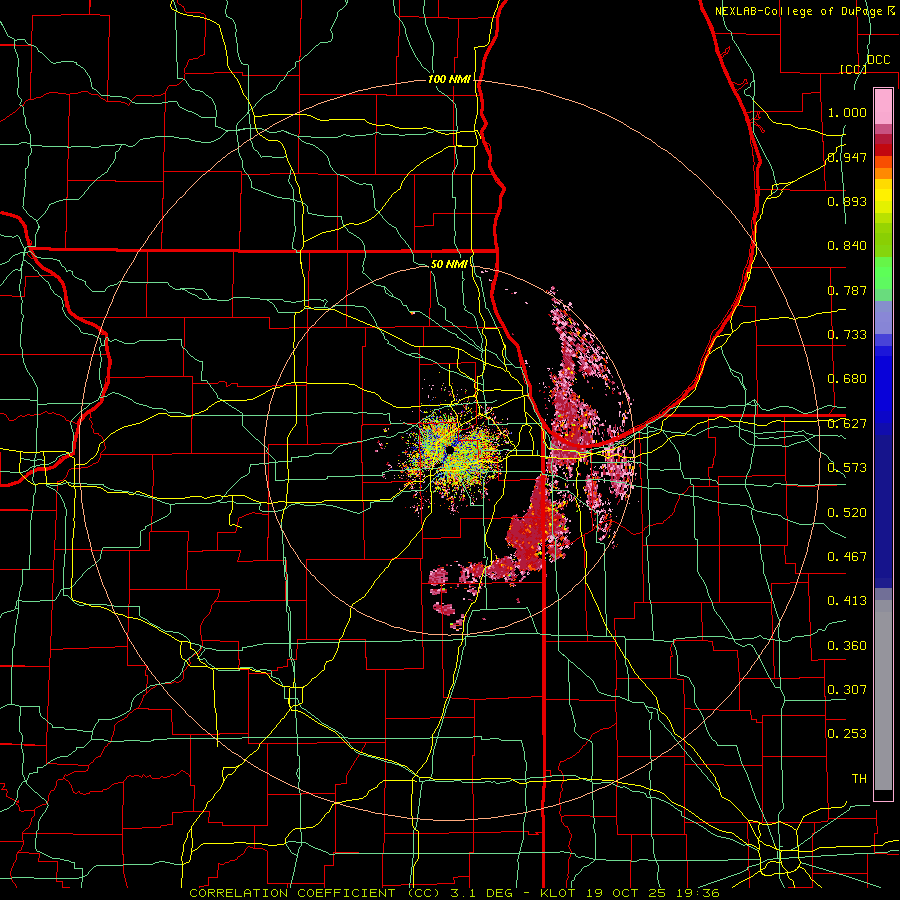900x900 pixels.
Task: Click the 0.520 scale value label
Action: [847, 513]
